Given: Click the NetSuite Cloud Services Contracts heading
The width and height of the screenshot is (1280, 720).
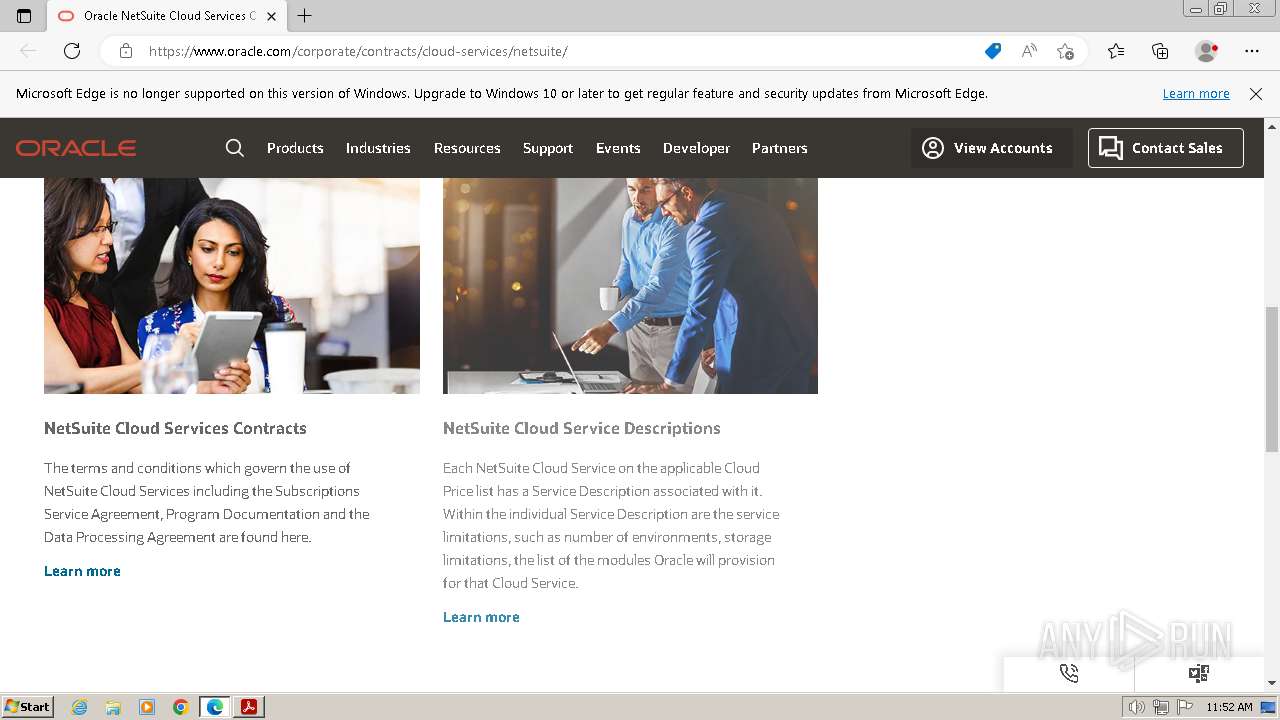Looking at the screenshot, I should point(175,428).
